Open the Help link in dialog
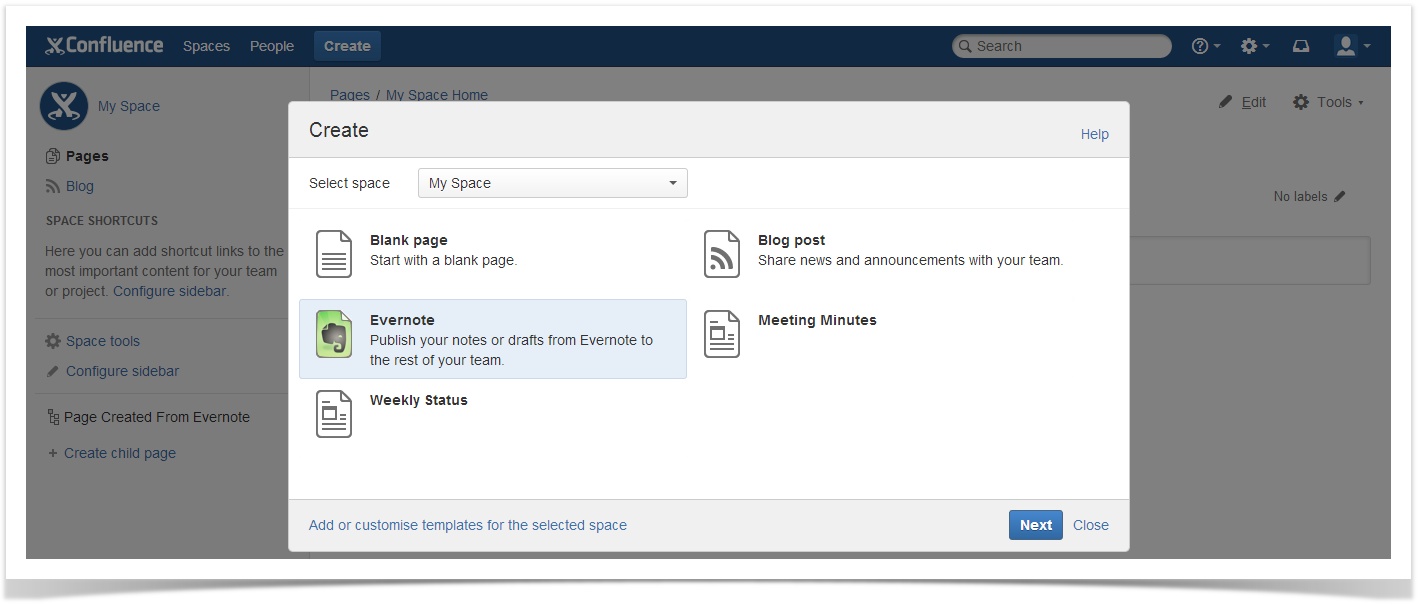This screenshot has width=1425, height=608. pyautogui.click(x=1094, y=133)
